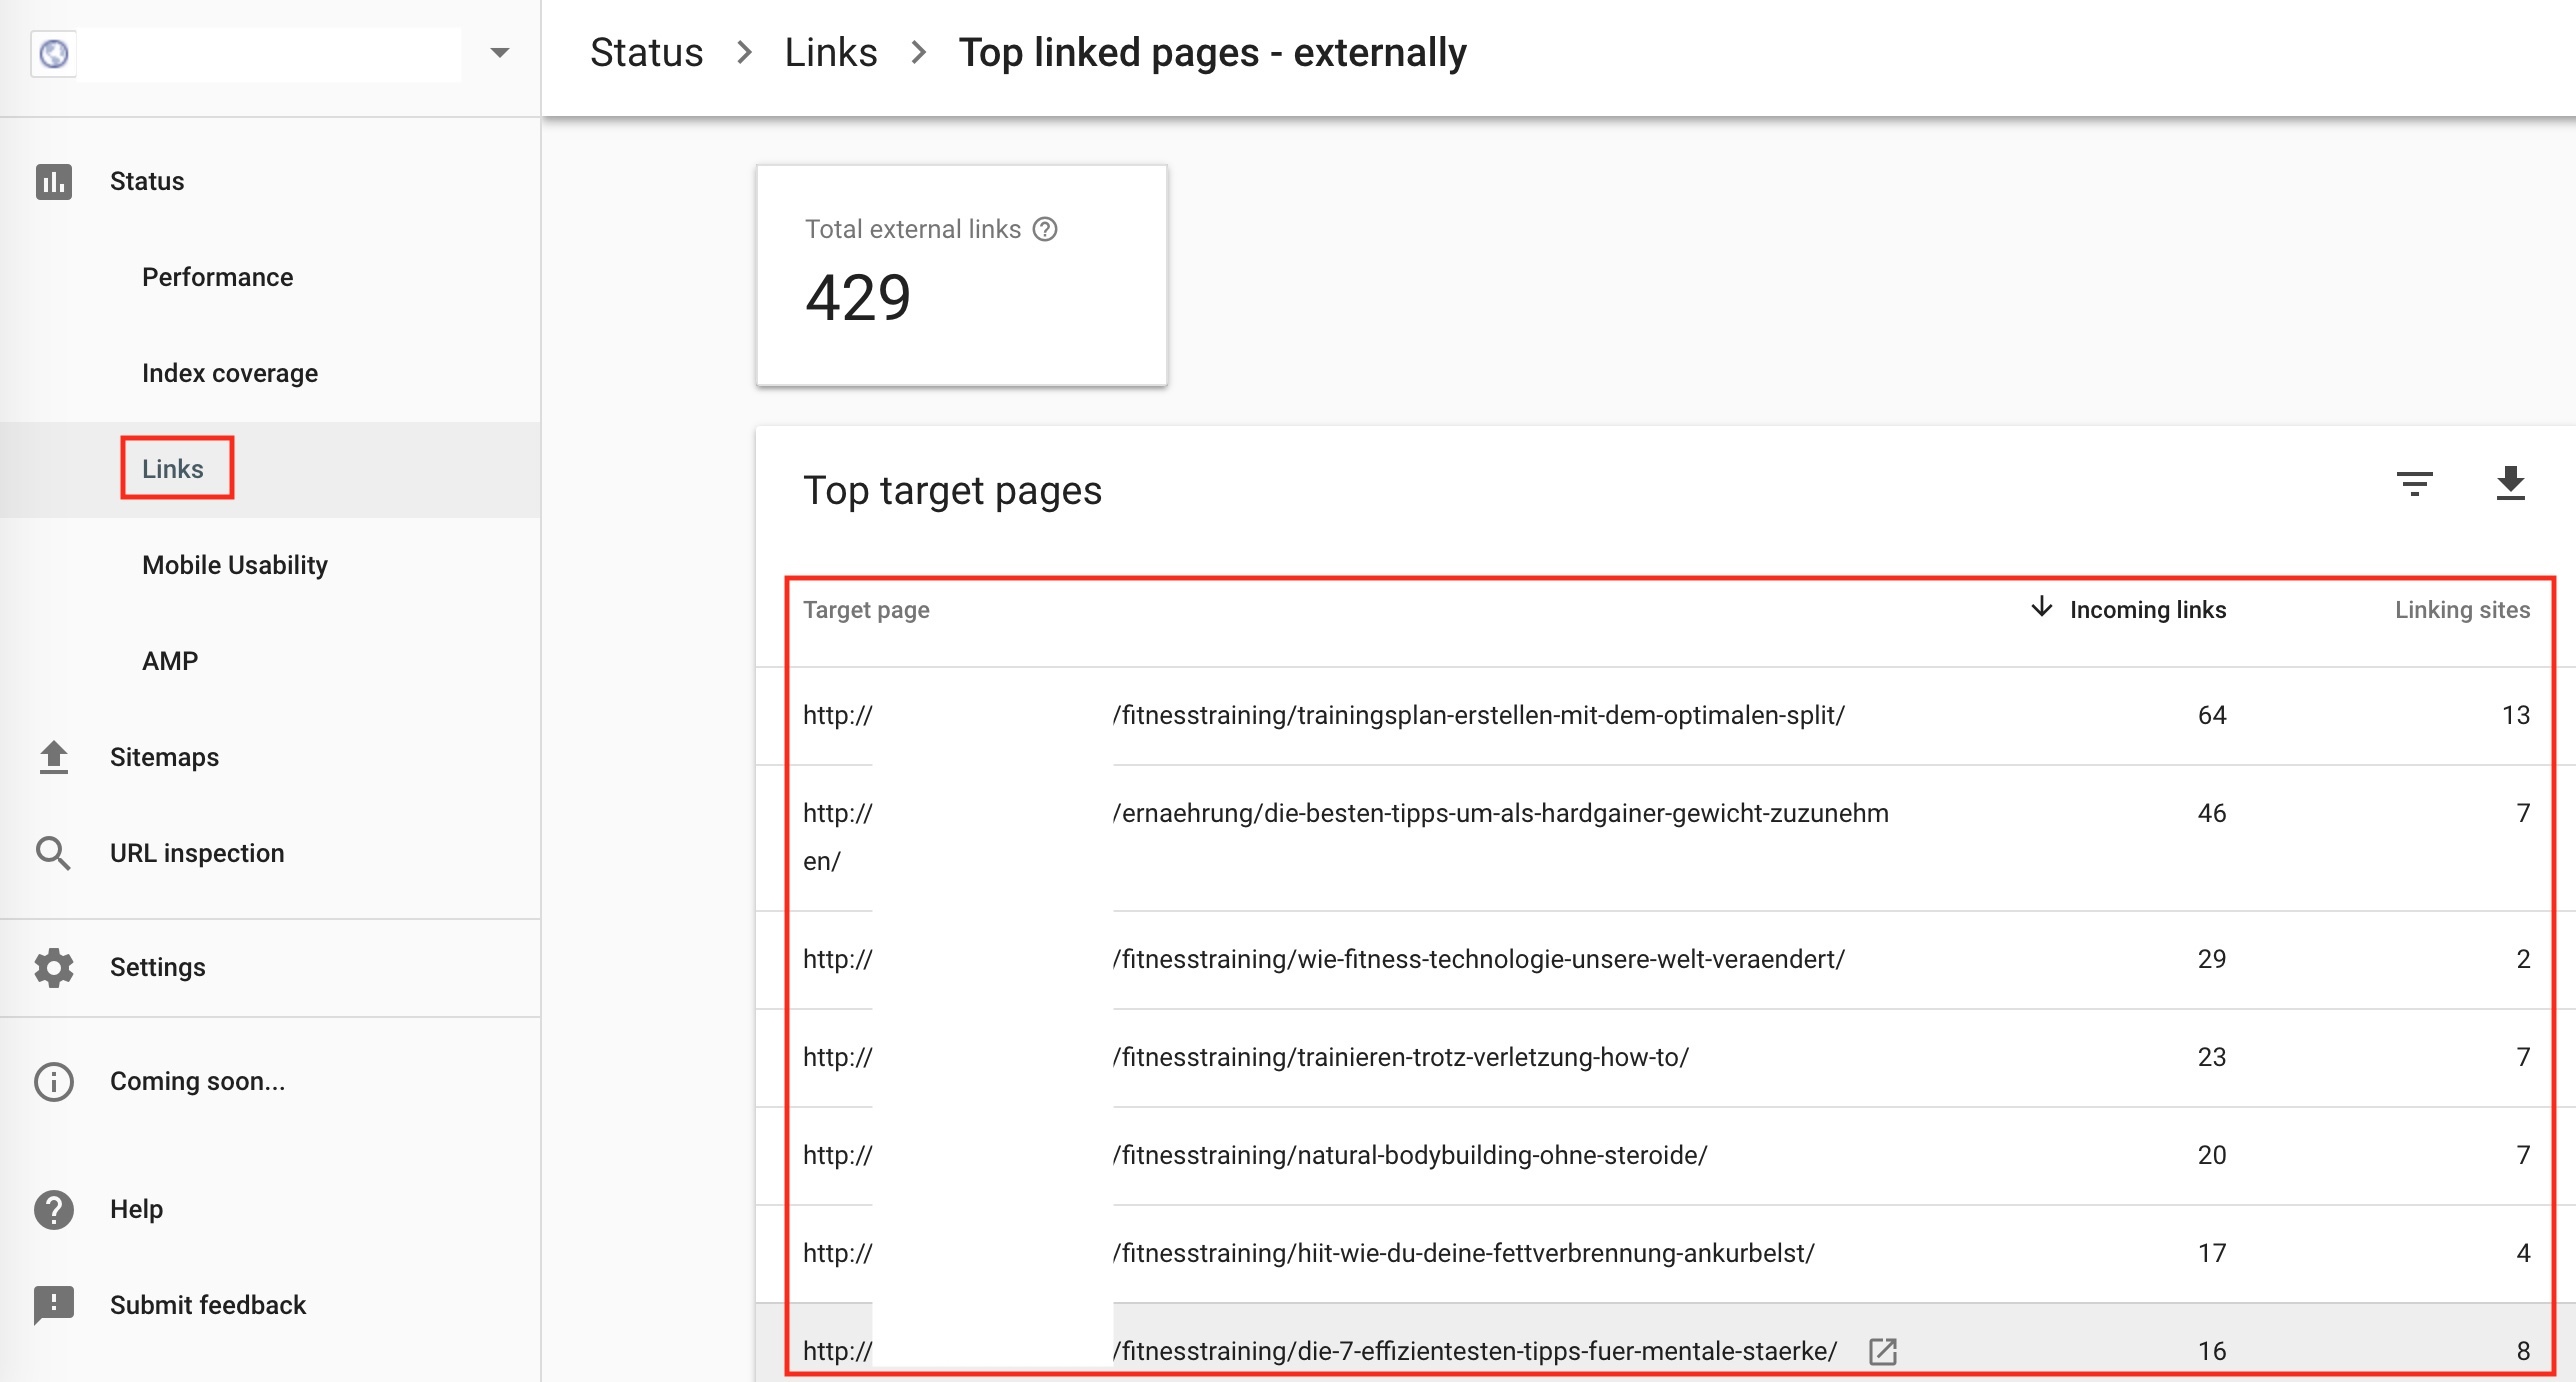This screenshot has height=1382, width=2576.
Task: Click the Performance option in sidebar
Action: [x=218, y=274]
